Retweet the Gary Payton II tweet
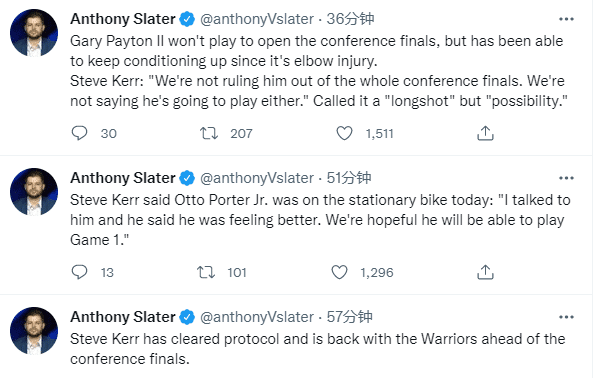 pos(209,133)
